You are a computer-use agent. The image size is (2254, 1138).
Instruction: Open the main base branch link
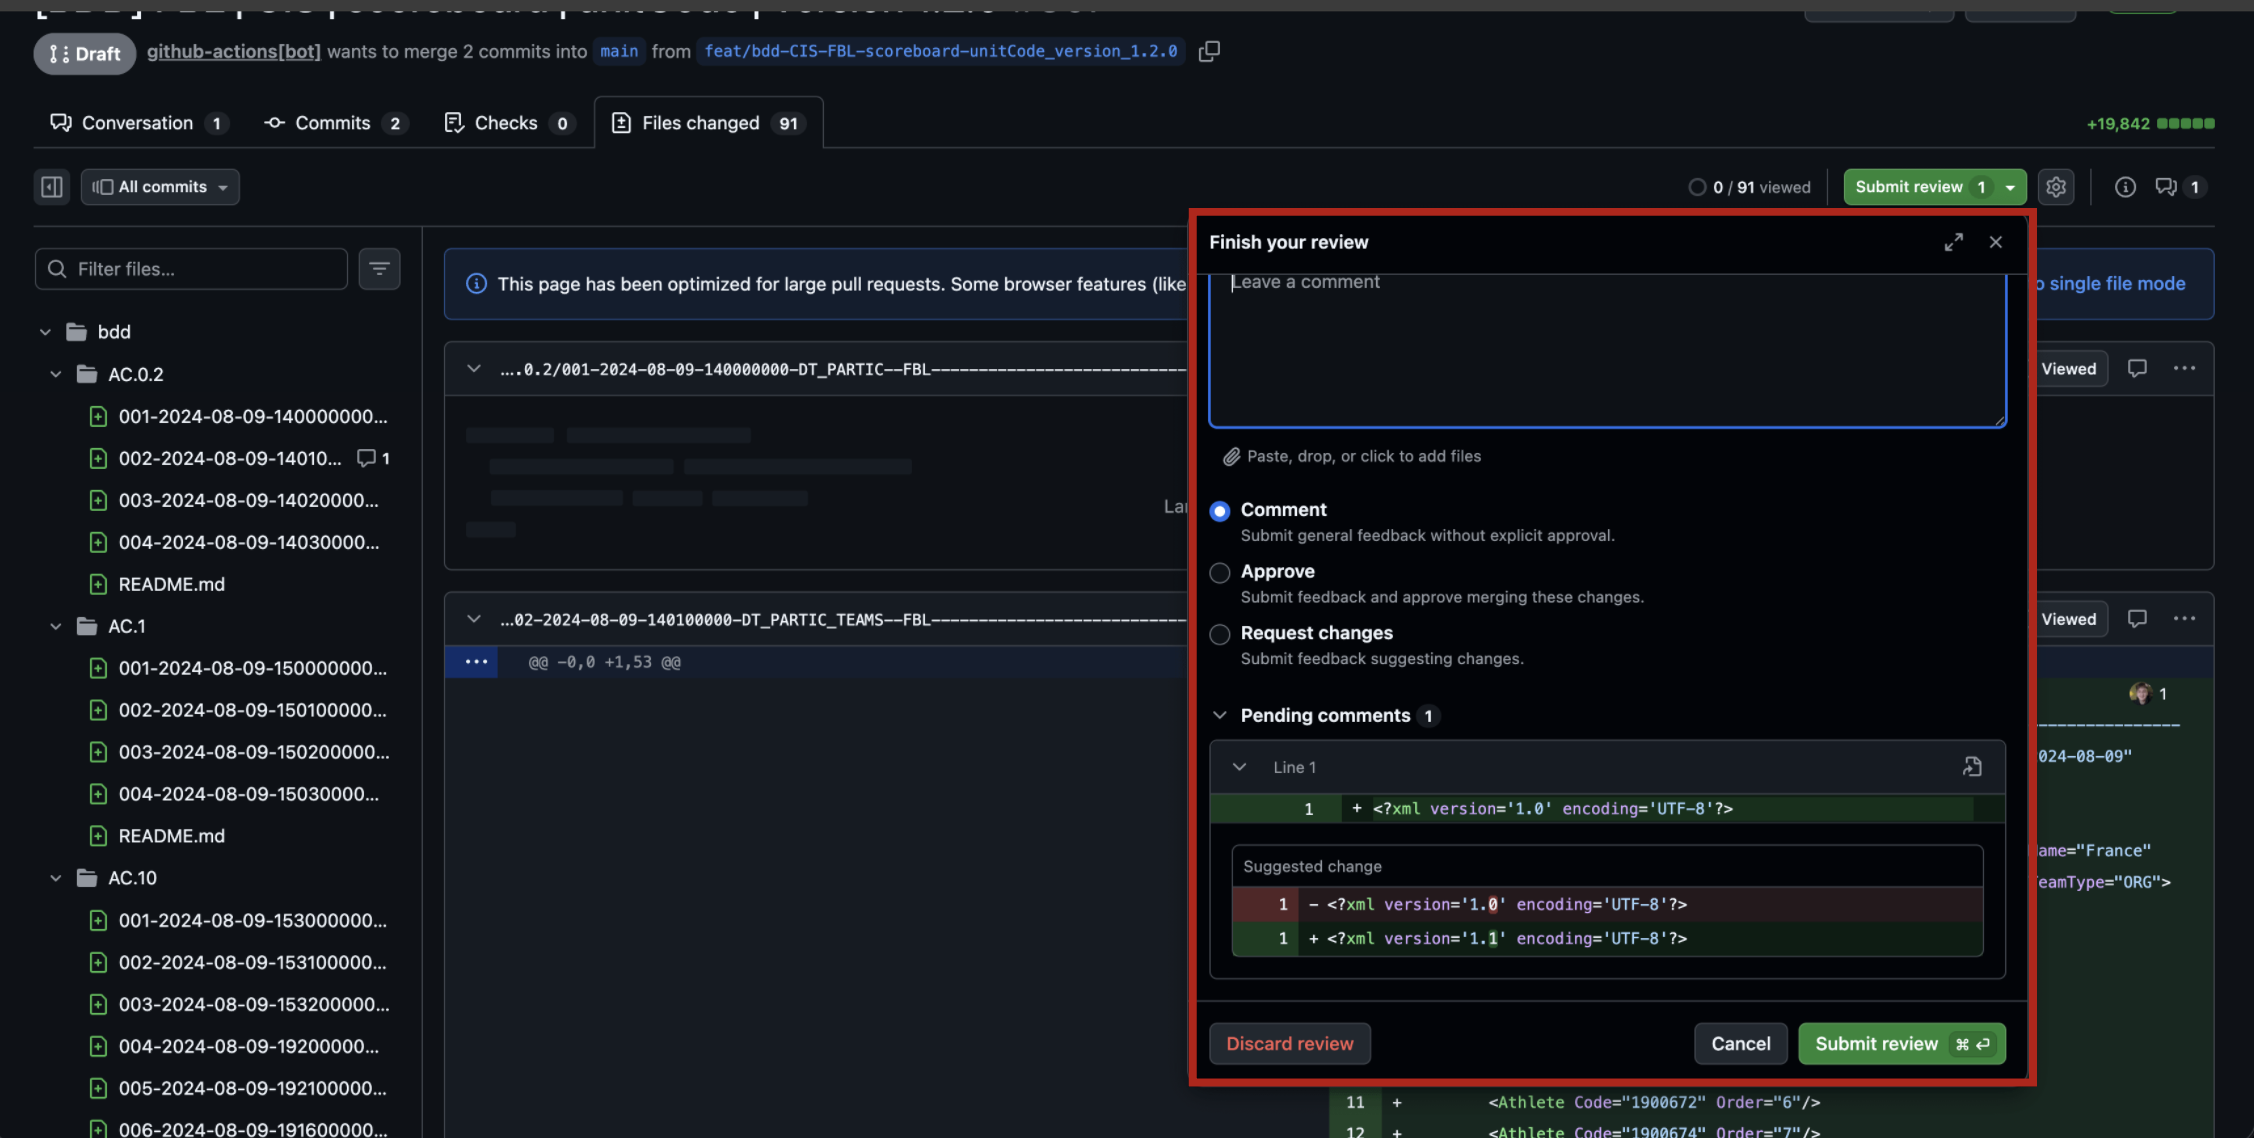(x=619, y=51)
